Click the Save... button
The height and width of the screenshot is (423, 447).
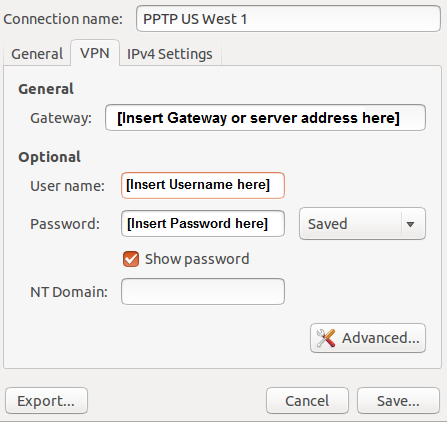[x=398, y=401]
